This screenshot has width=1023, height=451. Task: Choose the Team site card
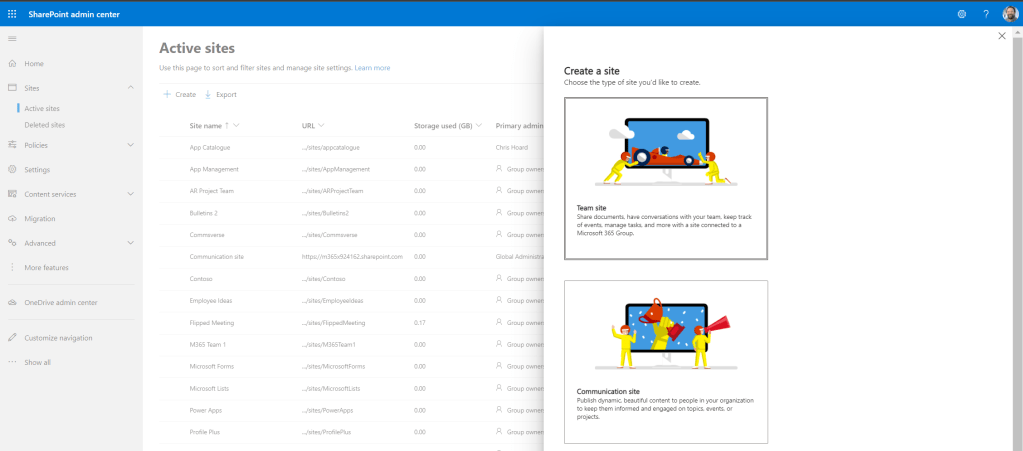point(665,178)
